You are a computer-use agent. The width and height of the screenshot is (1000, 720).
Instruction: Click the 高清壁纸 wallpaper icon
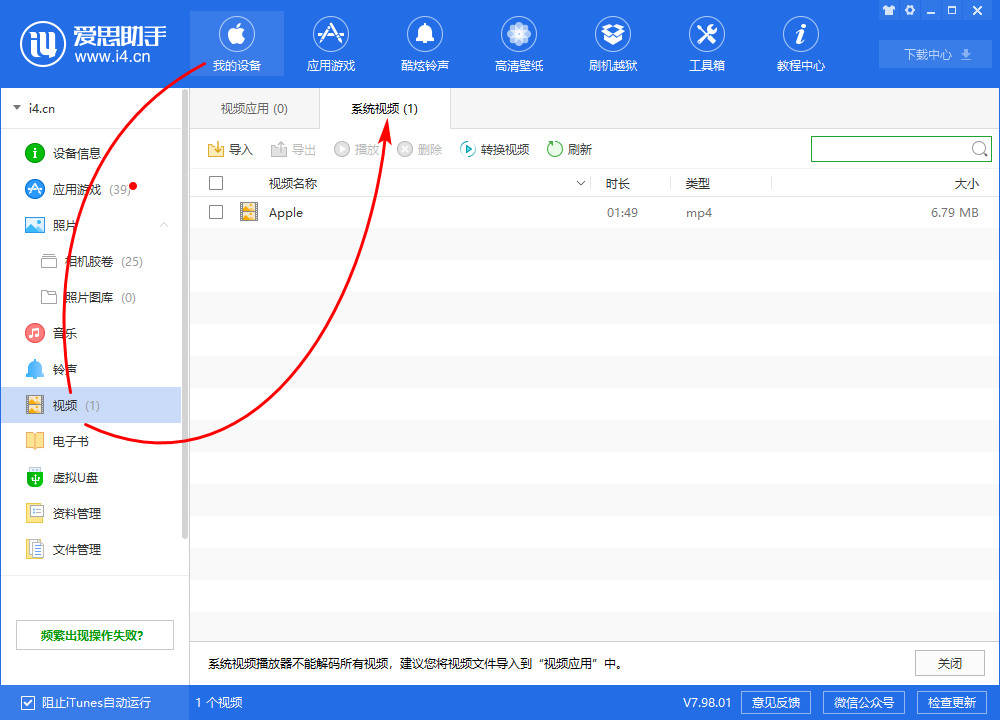[518, 35]
